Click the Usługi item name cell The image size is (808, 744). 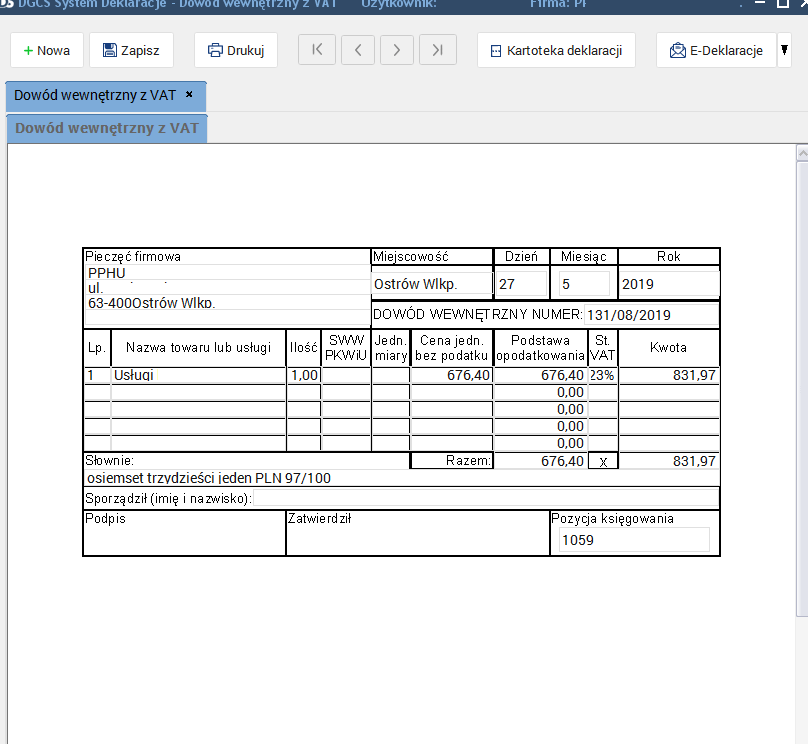[x=198, y=375]
